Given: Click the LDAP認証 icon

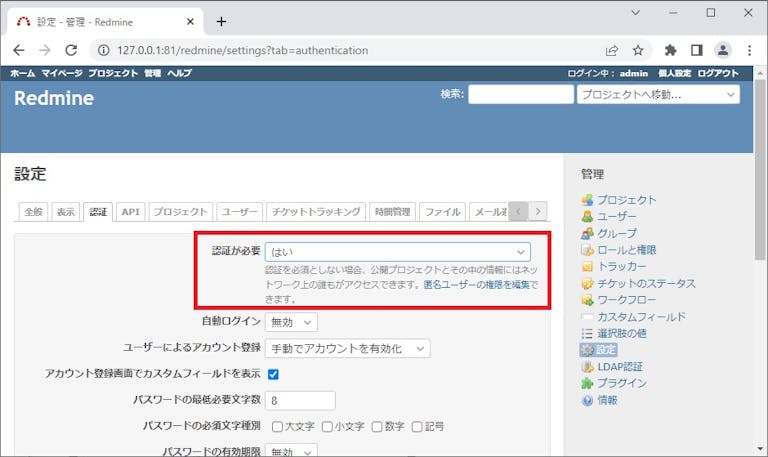Looking at the screenshot, I should tap(587, 367).
